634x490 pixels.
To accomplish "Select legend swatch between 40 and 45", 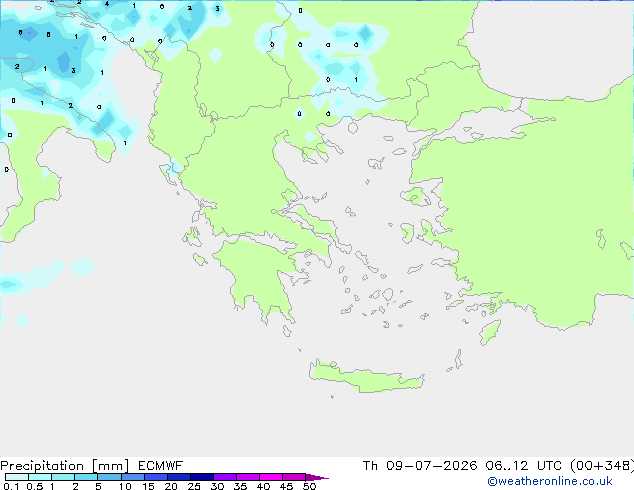I will (x=271, y=477).
